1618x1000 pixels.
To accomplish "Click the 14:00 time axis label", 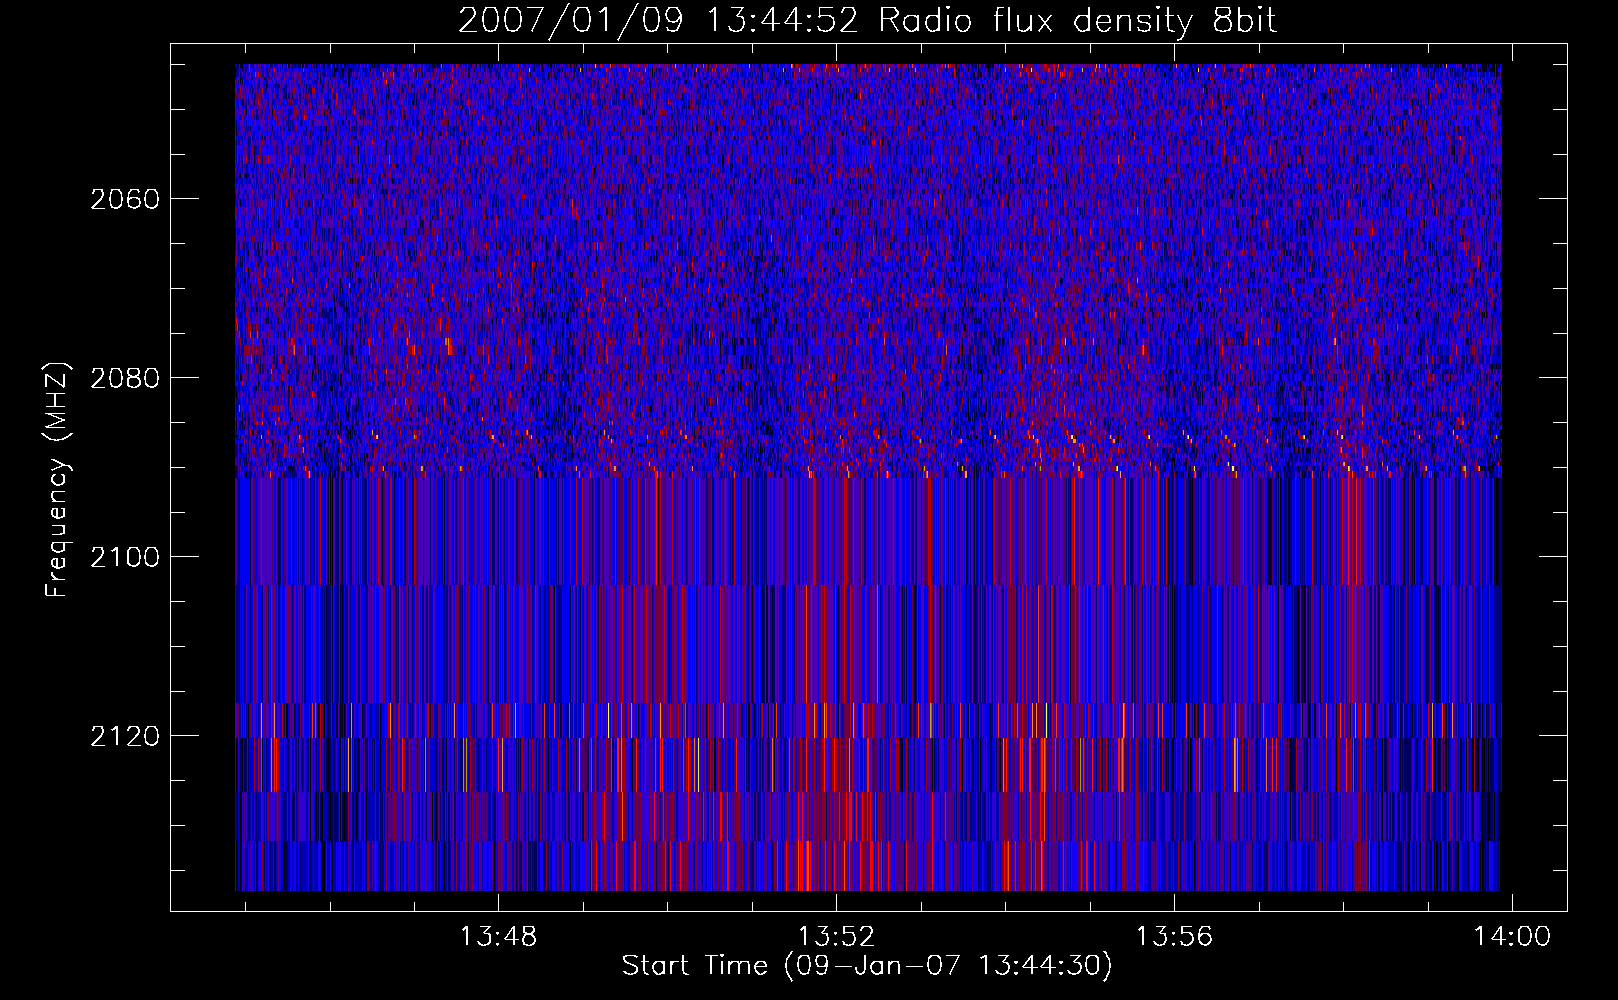I will [1512, 936].
